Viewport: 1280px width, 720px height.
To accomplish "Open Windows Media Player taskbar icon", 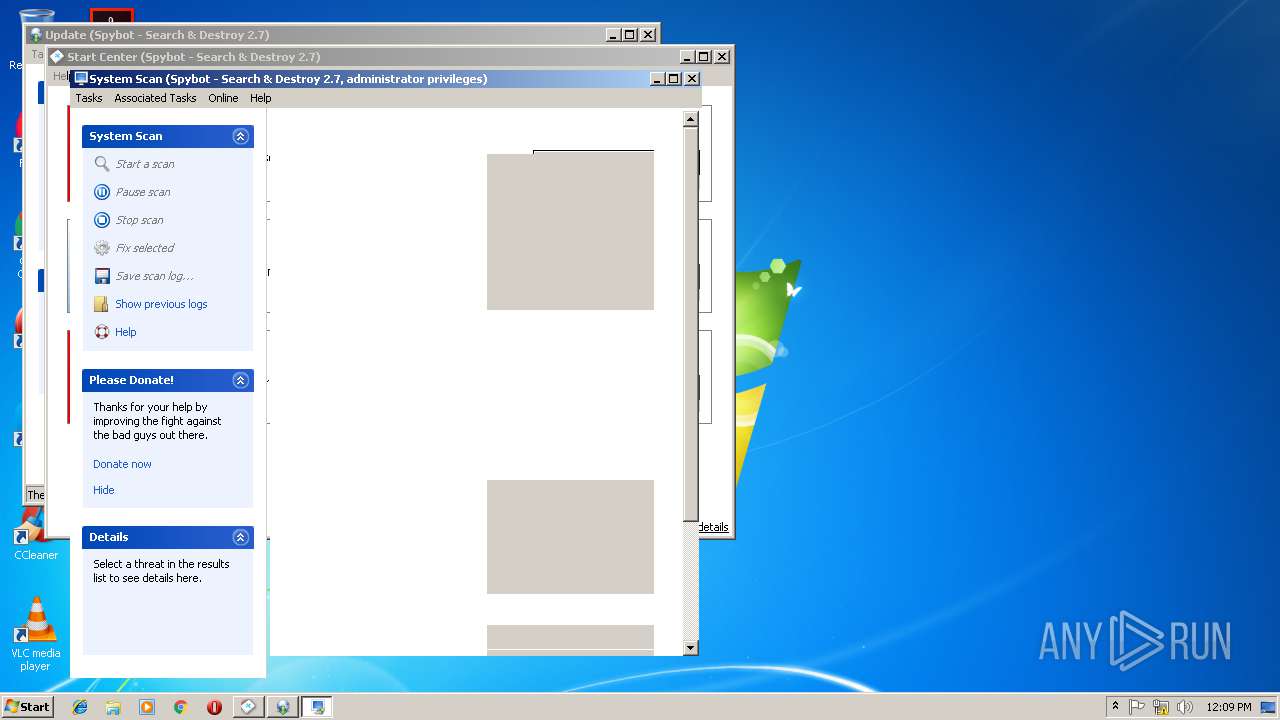I will coord(147,707).
